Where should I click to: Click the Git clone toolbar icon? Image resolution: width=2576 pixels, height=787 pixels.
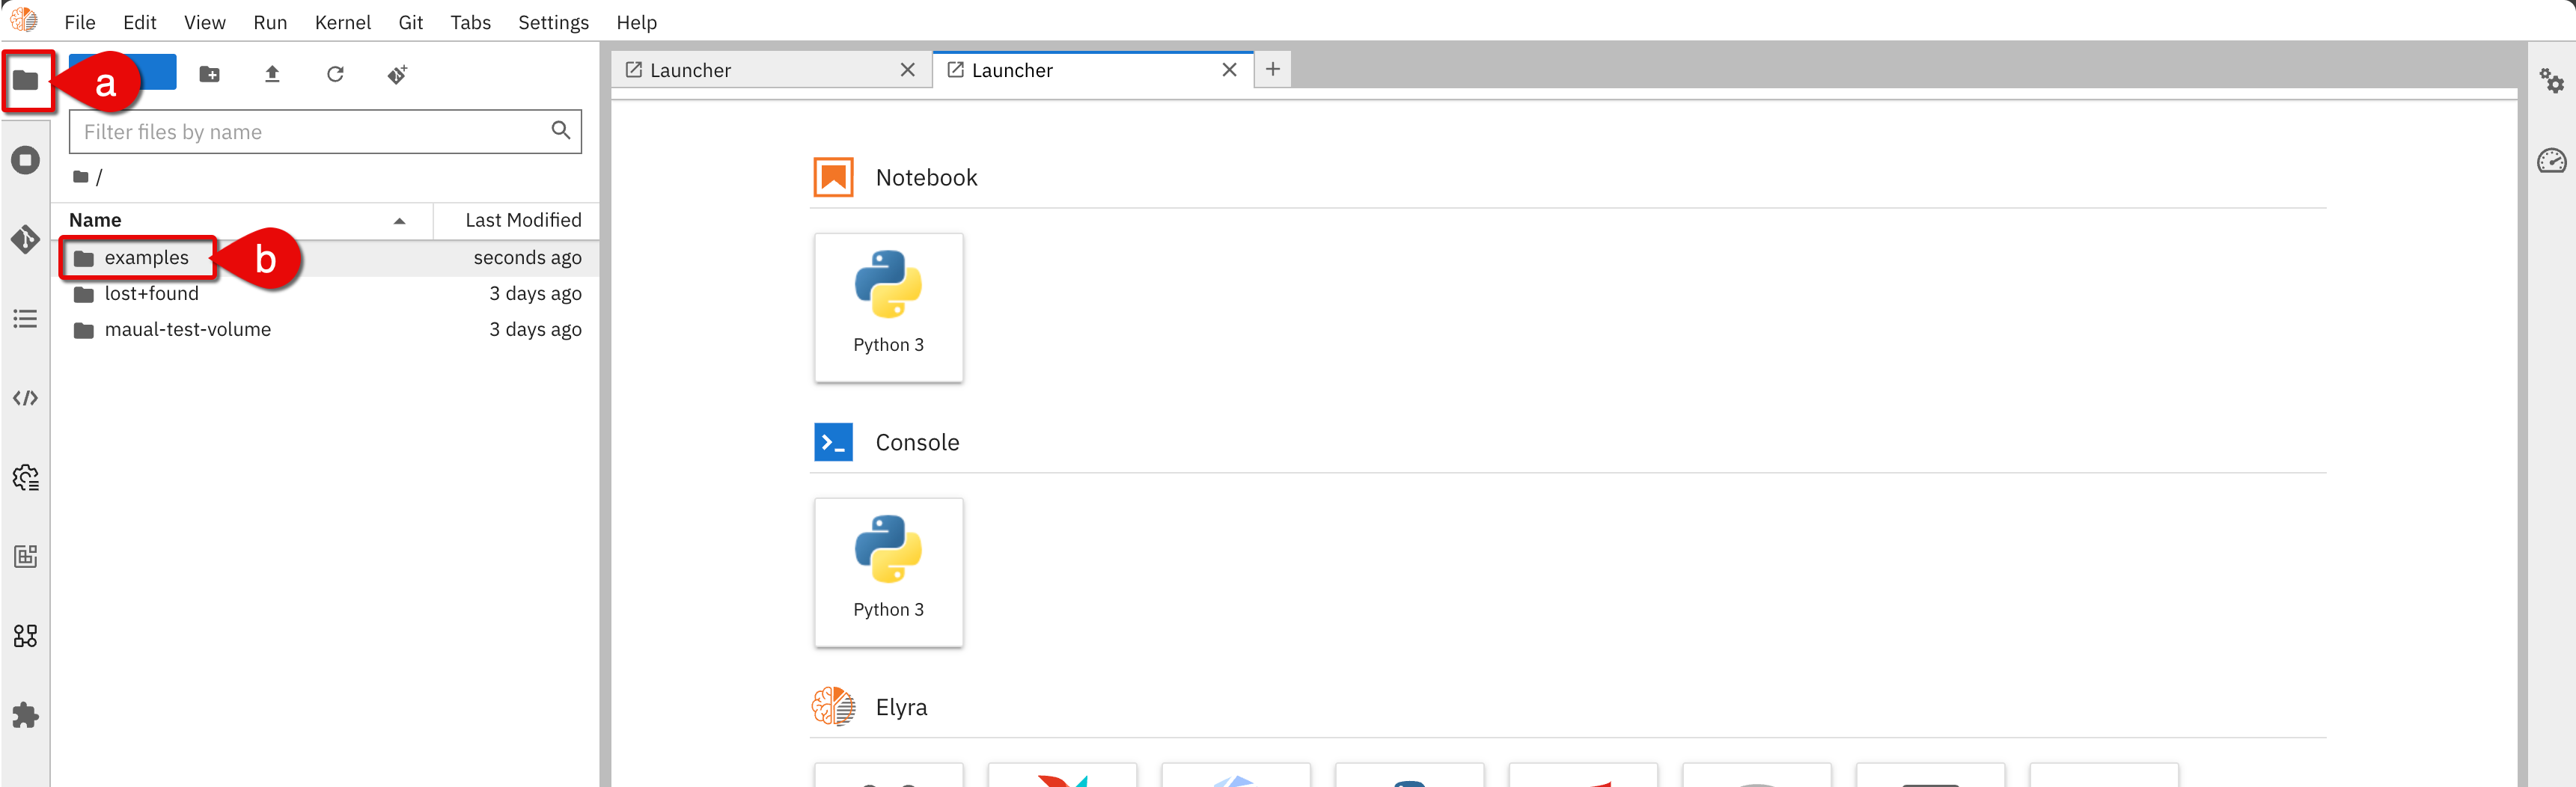tap(397, 74)
